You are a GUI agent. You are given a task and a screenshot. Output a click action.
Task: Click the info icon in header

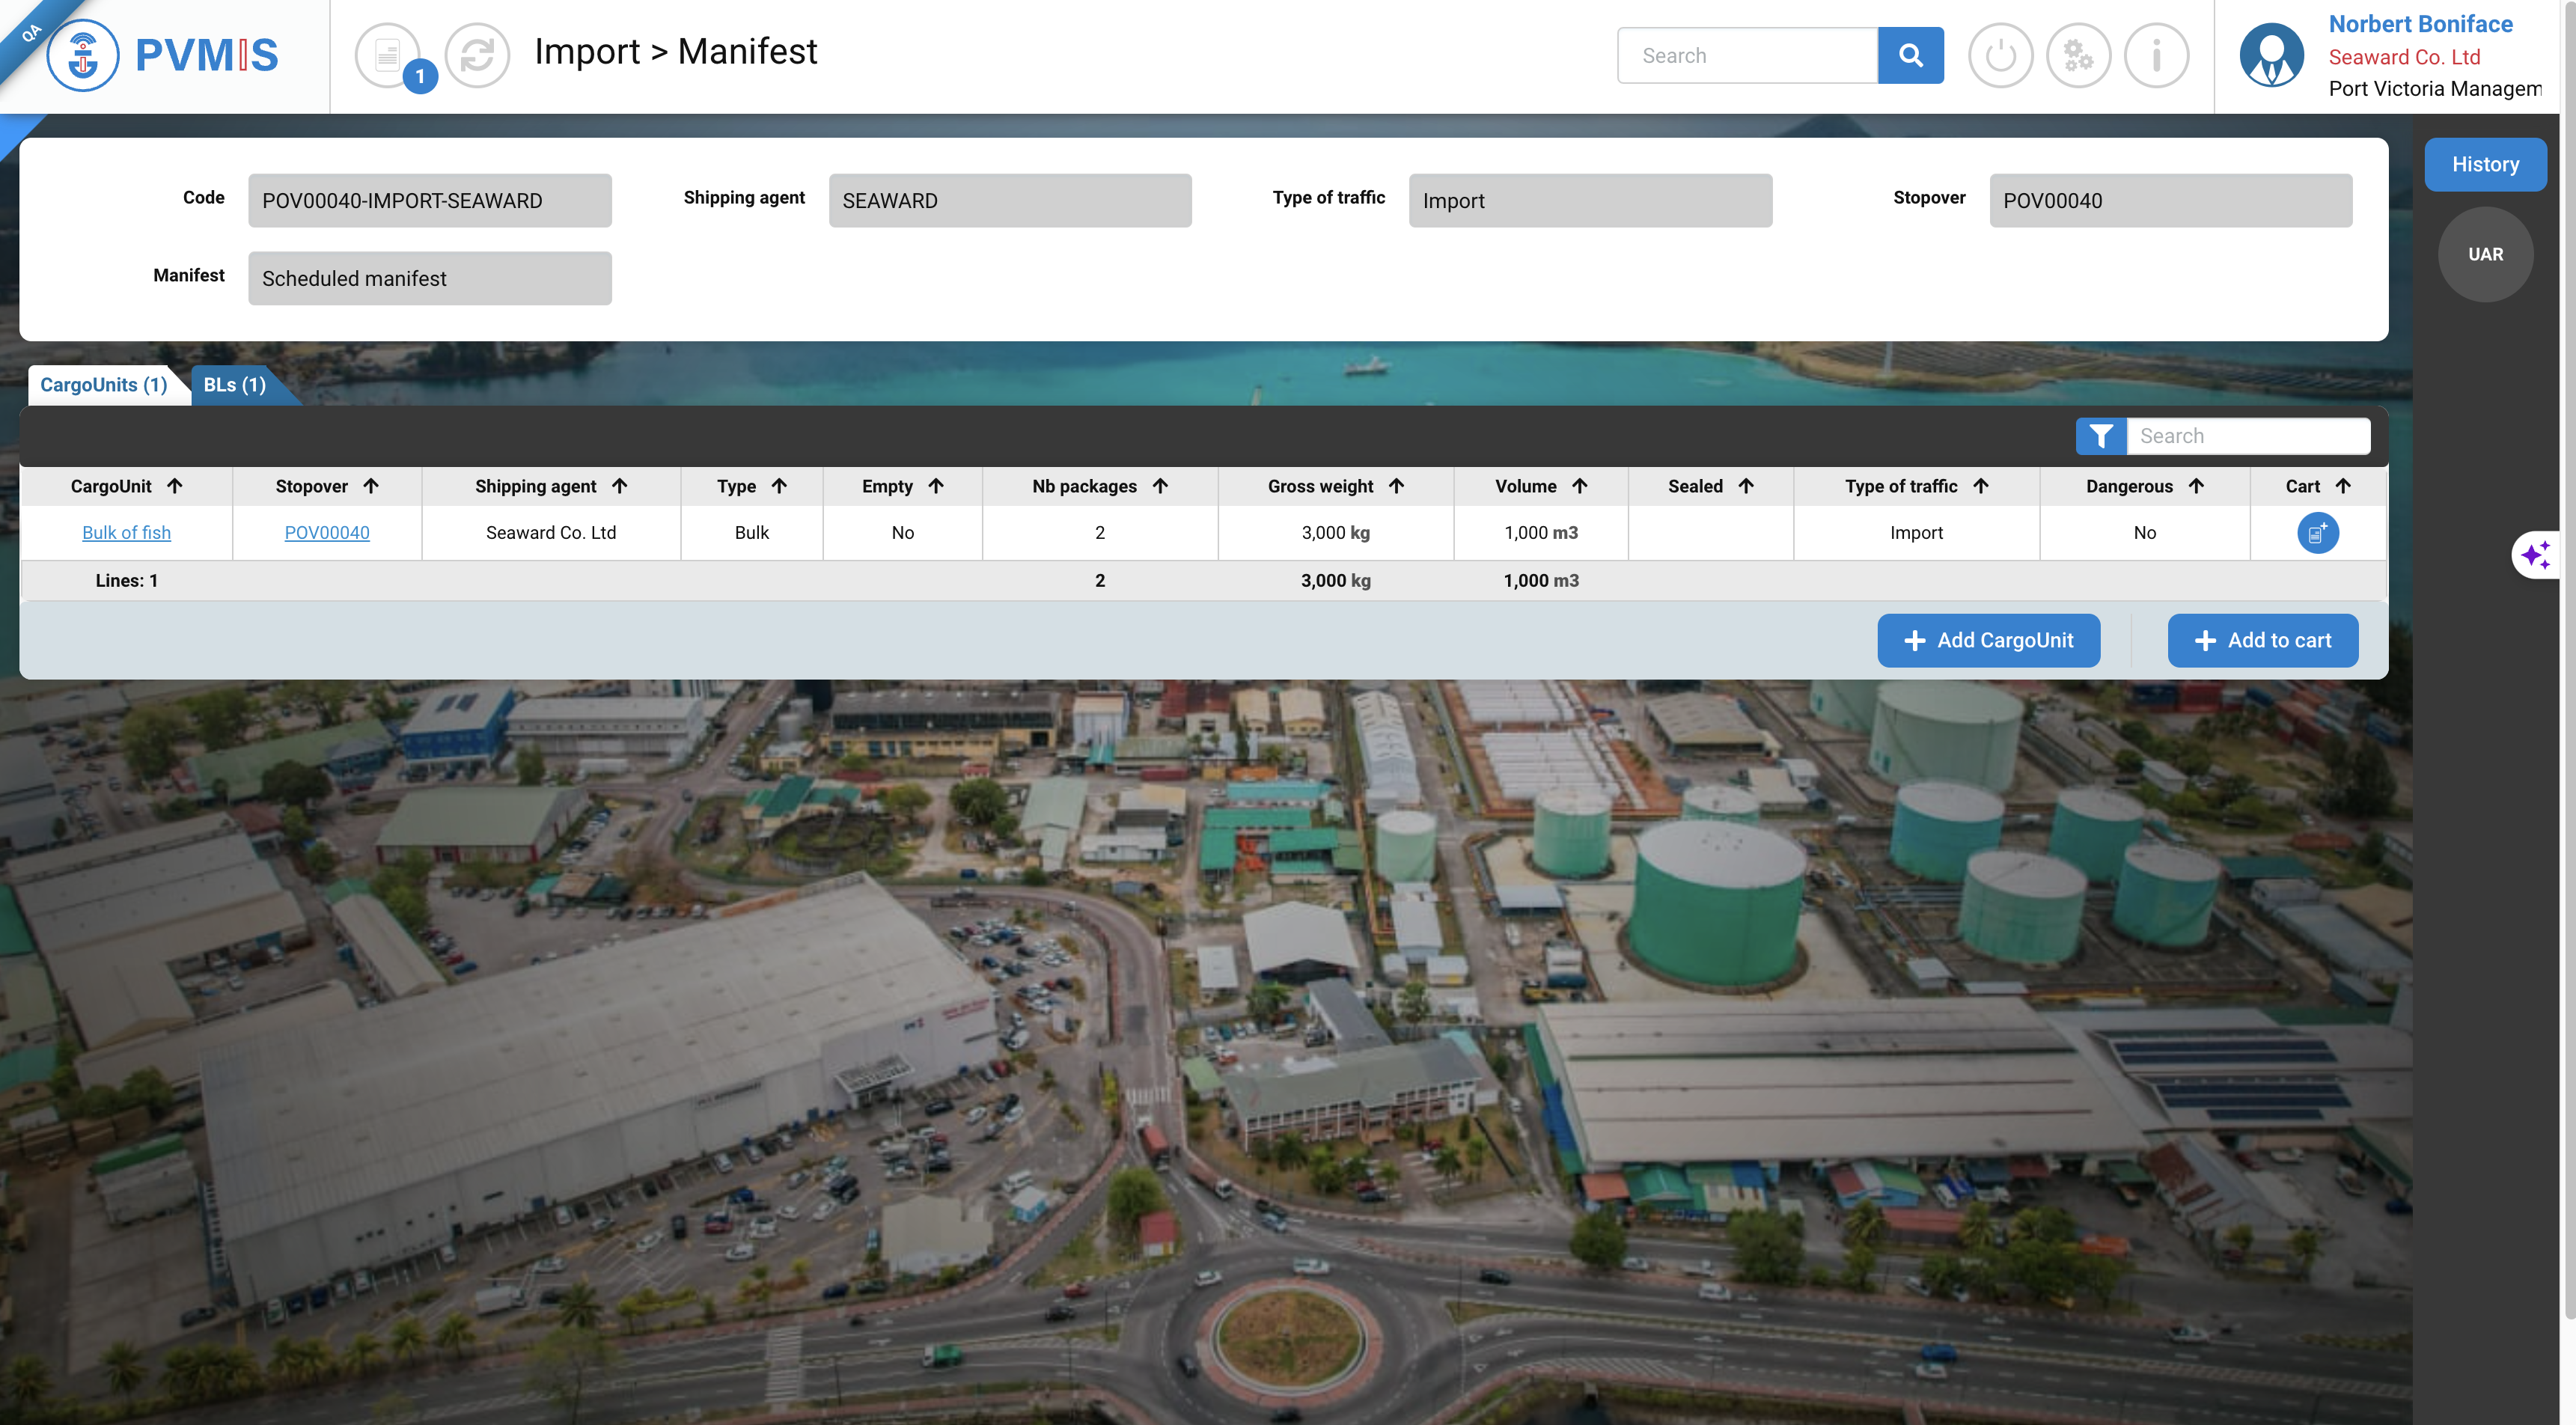click(x=2156, y=55)
